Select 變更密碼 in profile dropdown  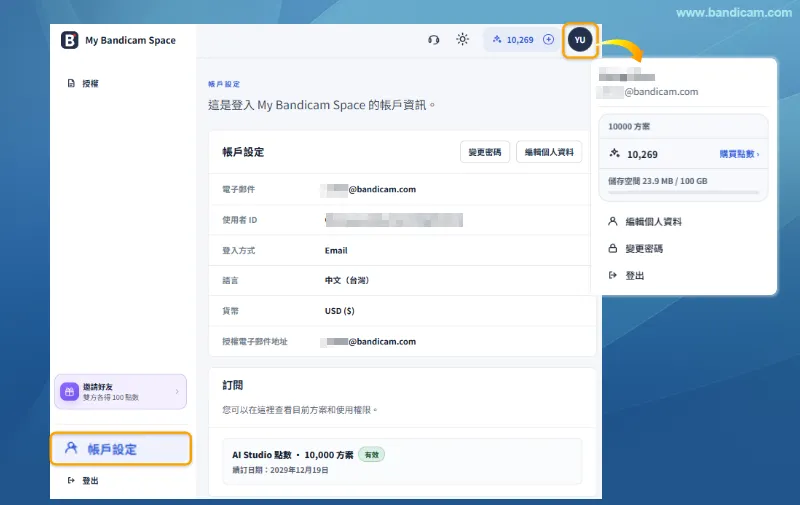[644, 248]
